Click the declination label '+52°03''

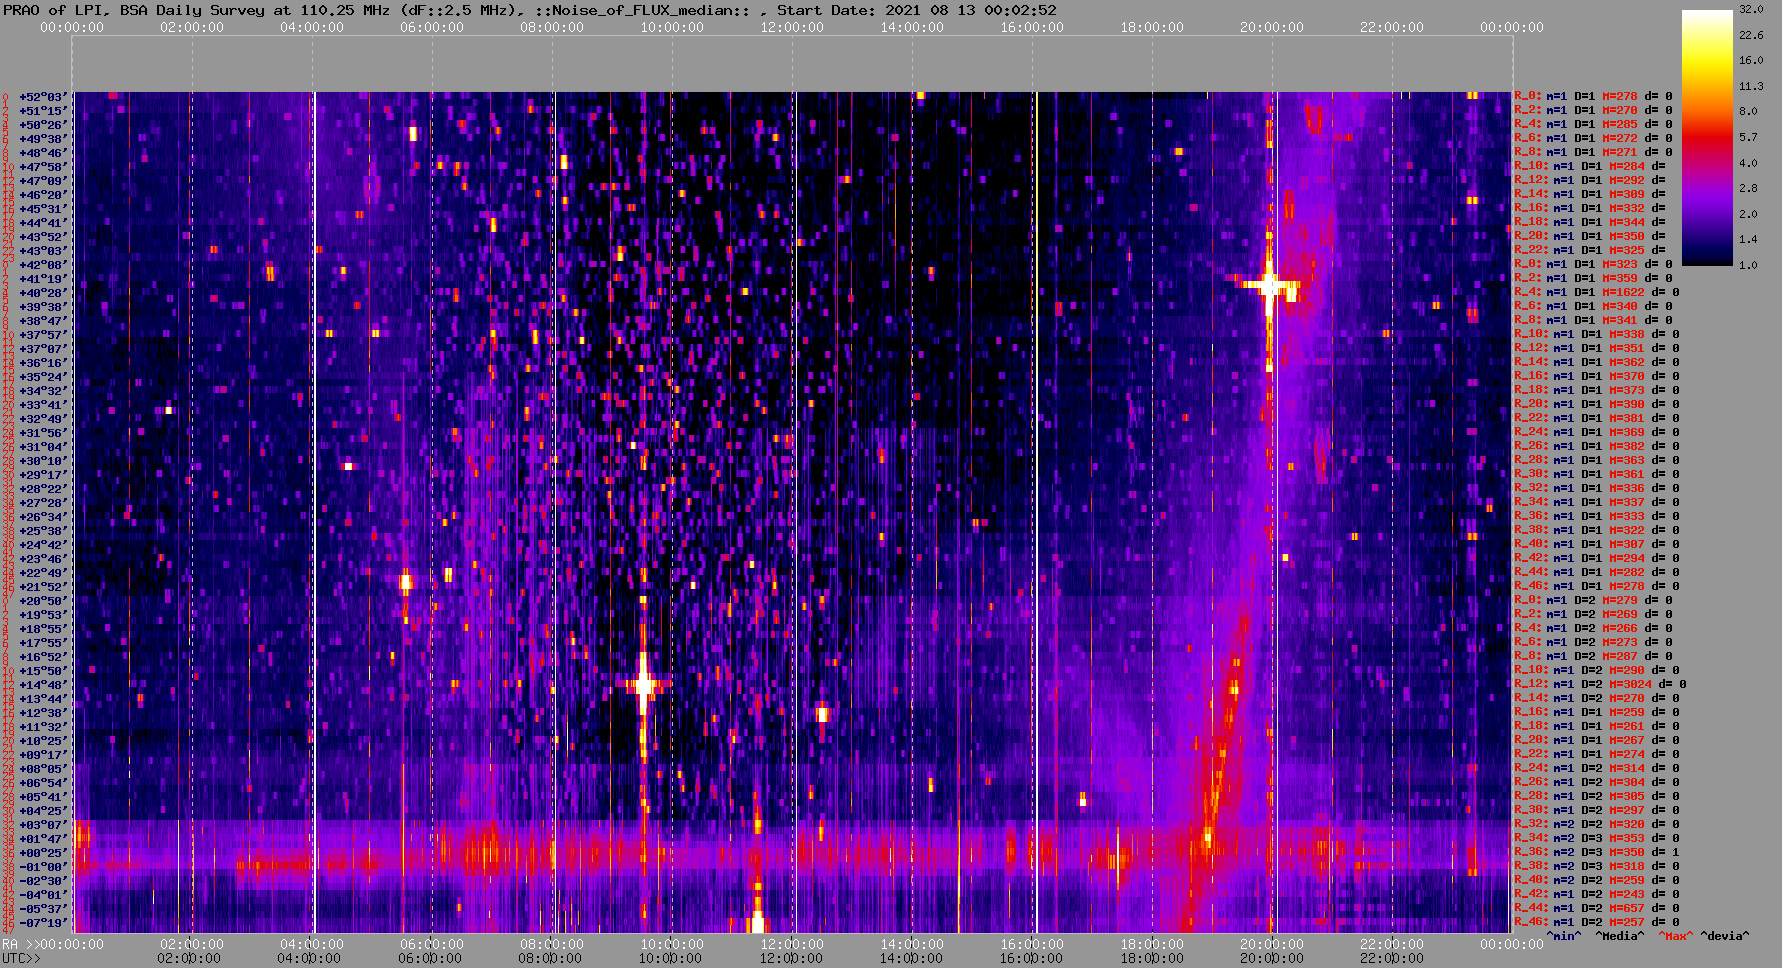point(42,97)
